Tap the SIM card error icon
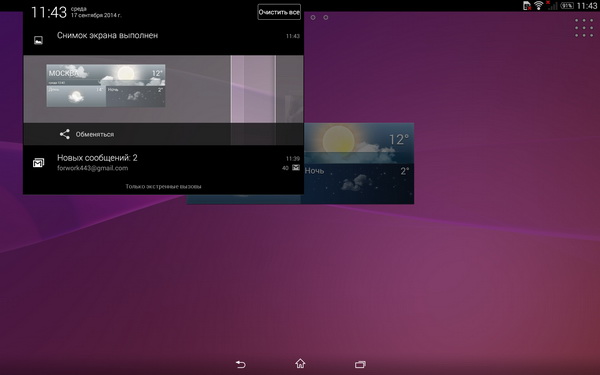Screen dimensions: 600x375 [x=527, y=5]
